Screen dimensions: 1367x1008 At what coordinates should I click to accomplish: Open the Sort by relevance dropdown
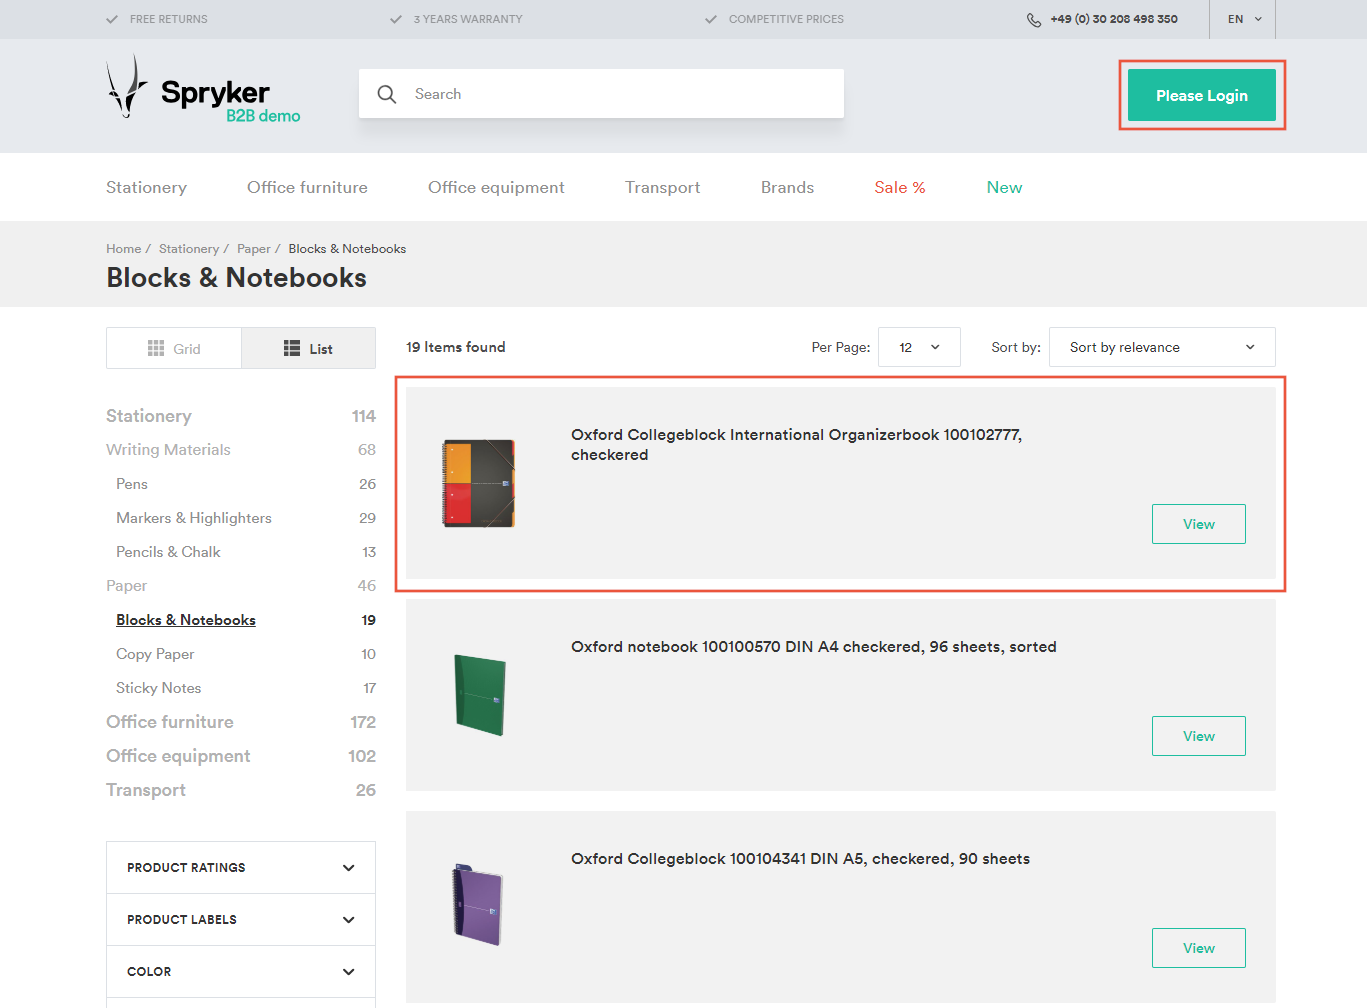[x=1162, y=347]
